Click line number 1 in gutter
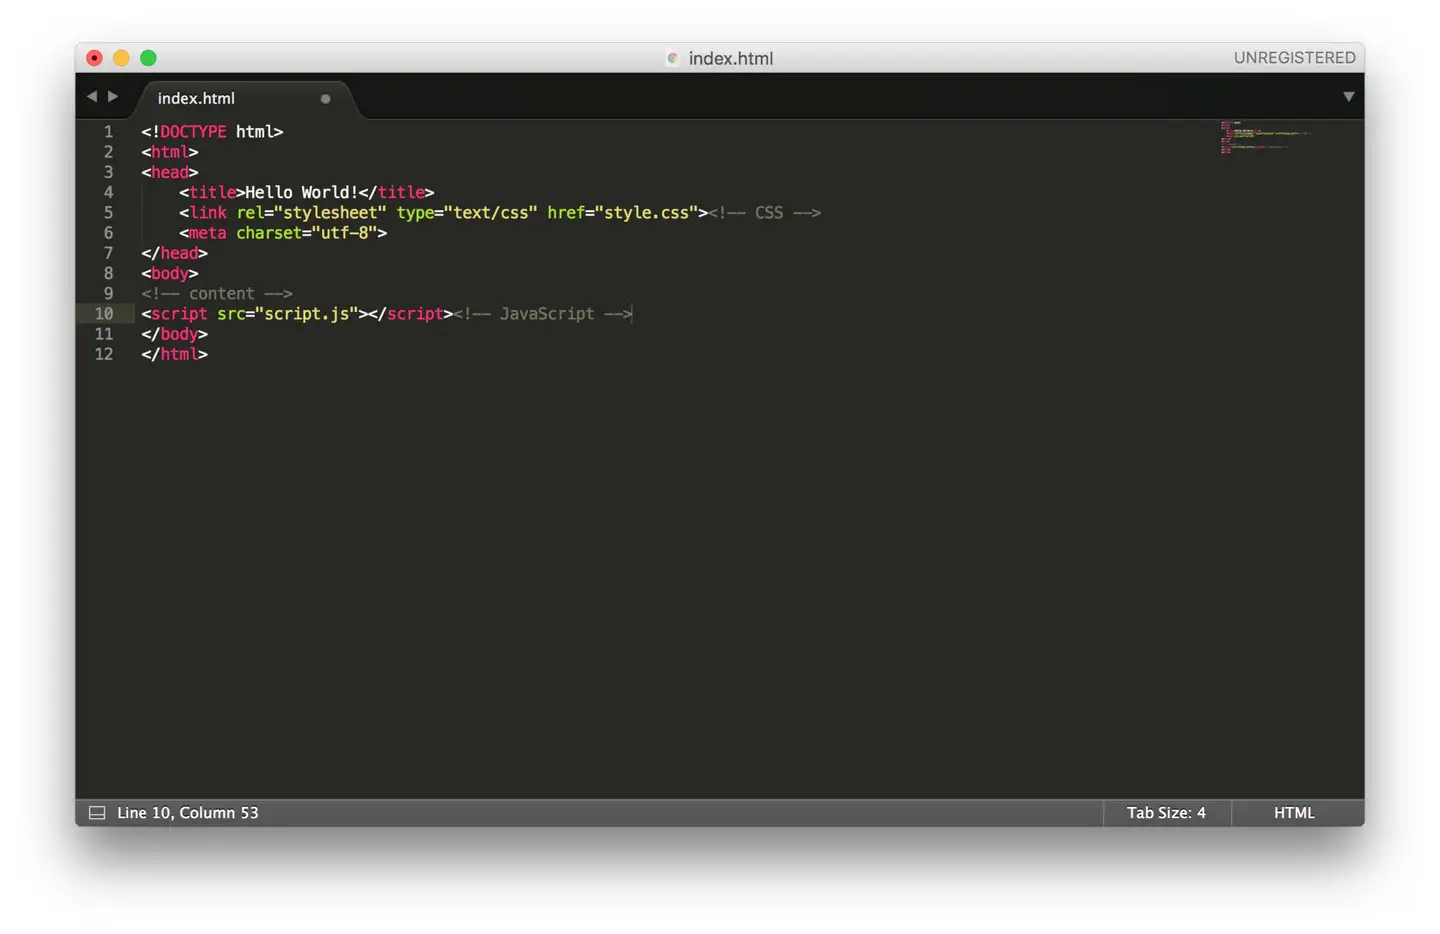The image size is (1440, 934). tap(108, 132)
